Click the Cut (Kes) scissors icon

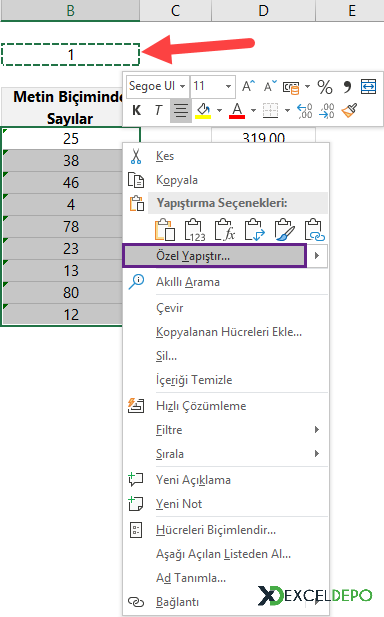[136, 156]
